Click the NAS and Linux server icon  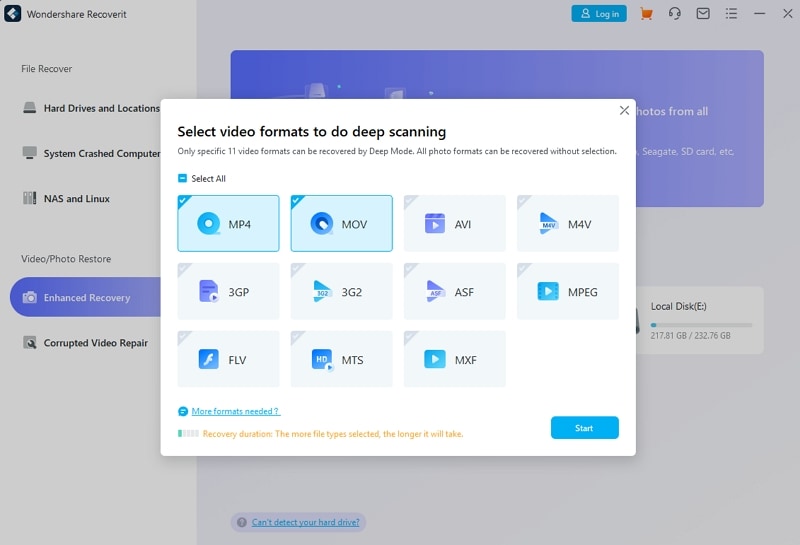point(30,198)
